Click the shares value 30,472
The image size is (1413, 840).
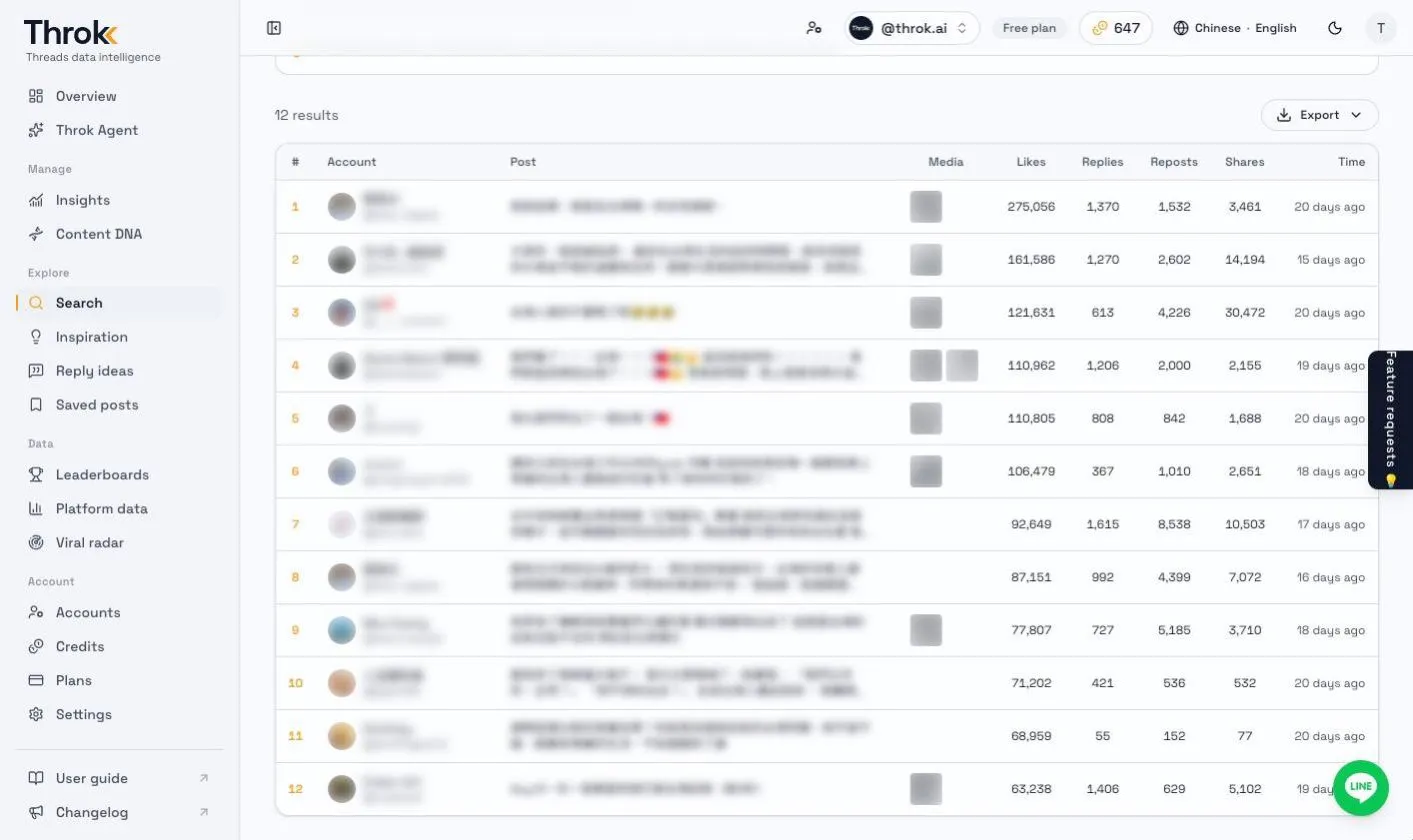click(x=1245, y=313)
